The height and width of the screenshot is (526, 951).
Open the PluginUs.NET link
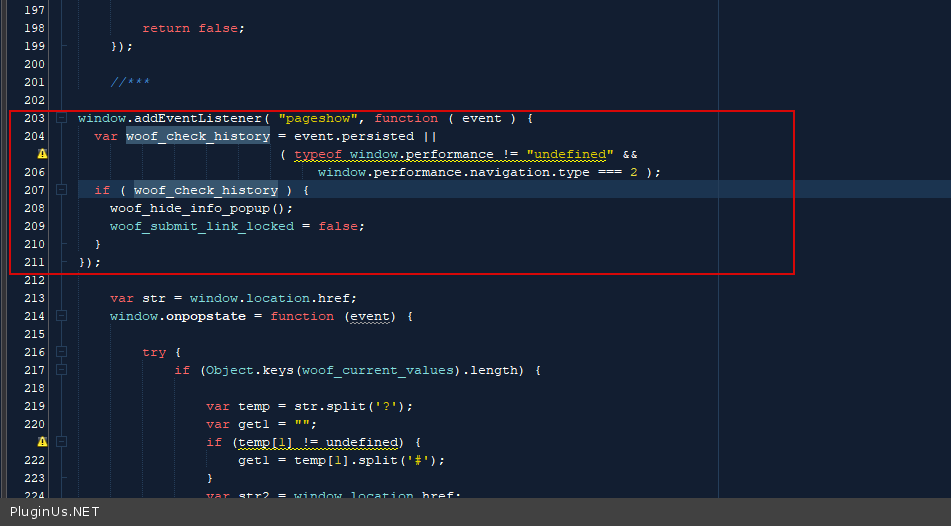point(54,512)
